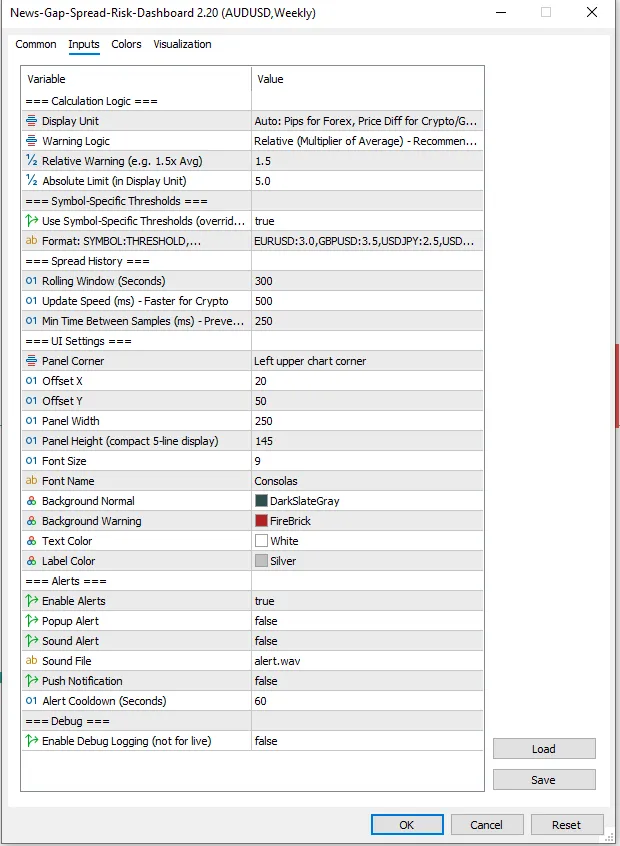This screenshot has height=846, width=620.
Task: Edit the Font Name value Consolas
Action: pyautogui.click(x=367, y=480)
